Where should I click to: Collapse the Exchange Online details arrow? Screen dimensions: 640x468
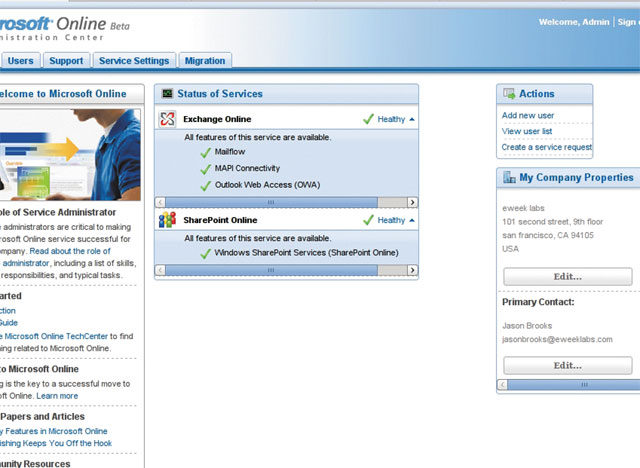pos(412,120)
